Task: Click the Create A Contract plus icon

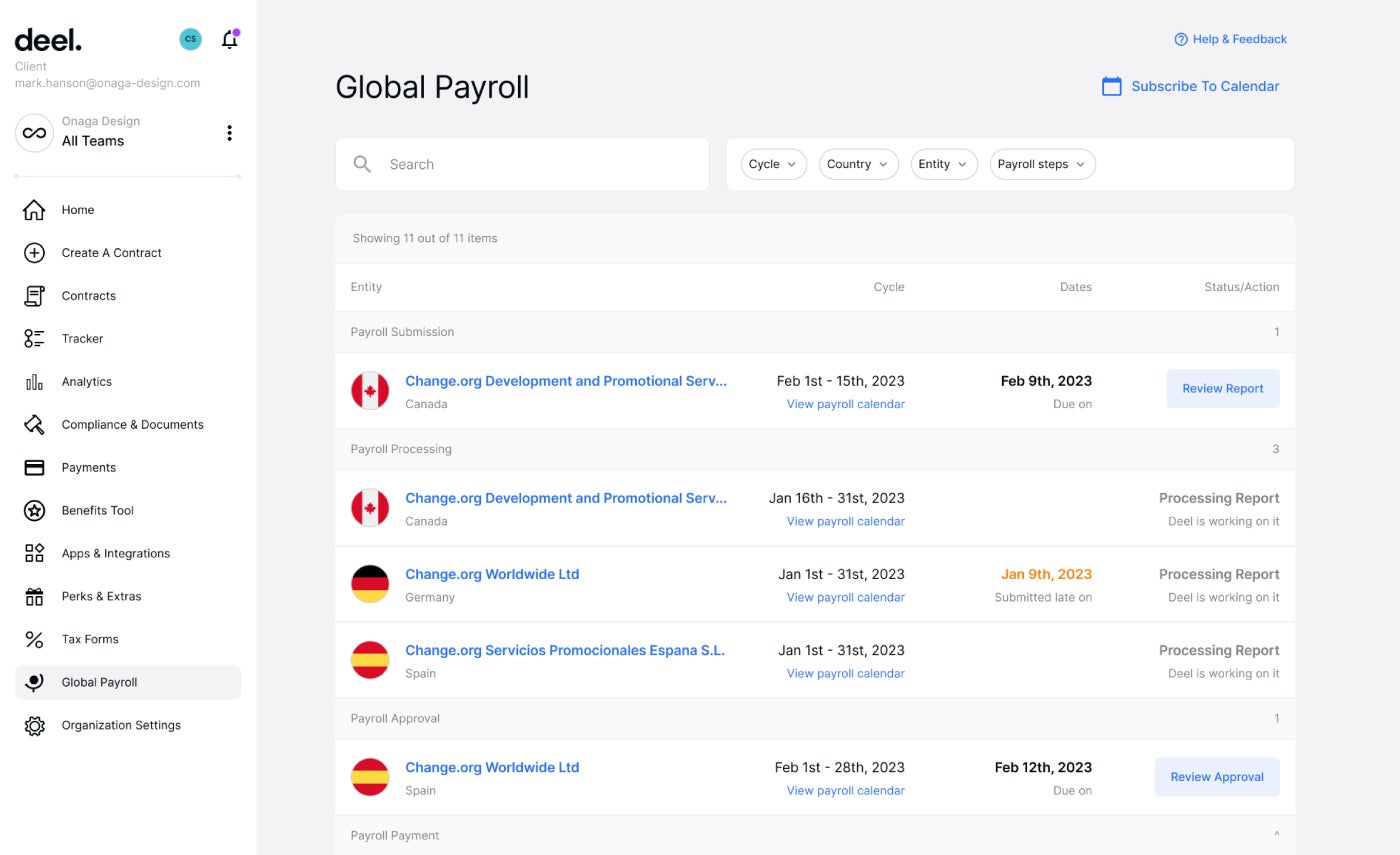Action: click(34, 253)
